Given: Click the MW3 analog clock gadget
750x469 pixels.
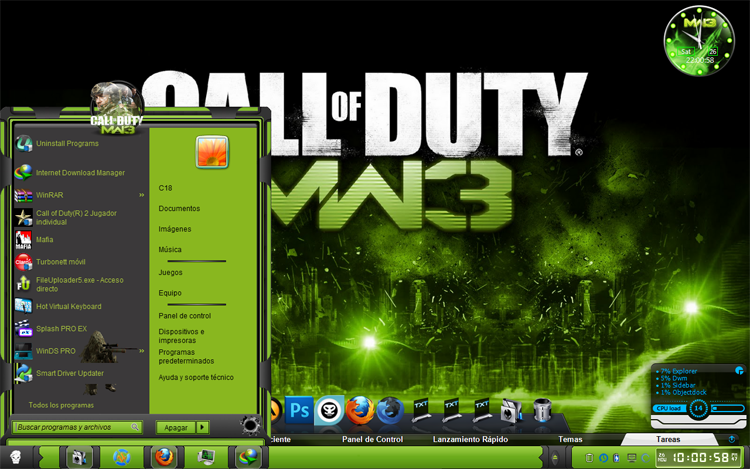Looking at the screenshot, I should coord(699,41).
